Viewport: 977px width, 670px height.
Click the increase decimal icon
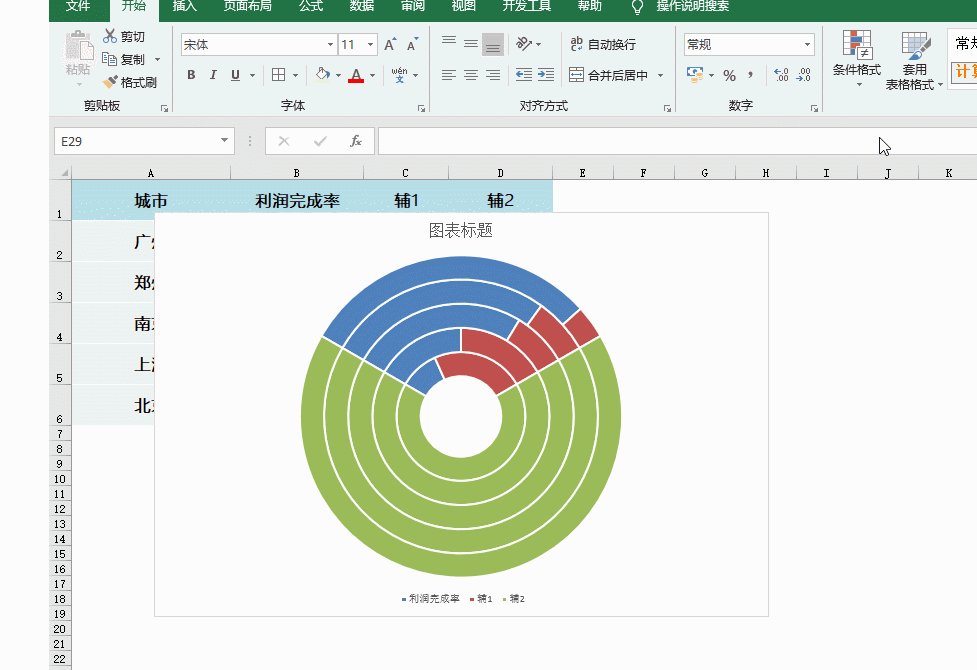click(x=779, y=75)
